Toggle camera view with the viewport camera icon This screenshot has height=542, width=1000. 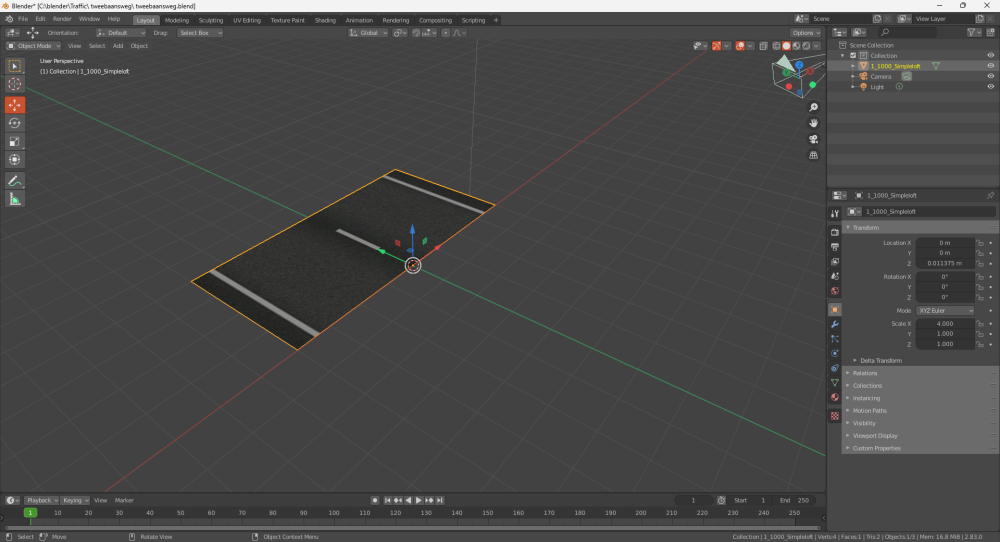click(814, 139)
